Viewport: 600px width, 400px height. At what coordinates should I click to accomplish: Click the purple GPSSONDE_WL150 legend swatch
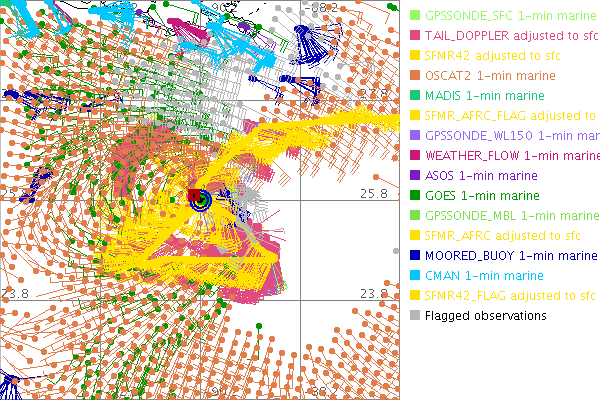pyautogui.click(x=415, y=136)
